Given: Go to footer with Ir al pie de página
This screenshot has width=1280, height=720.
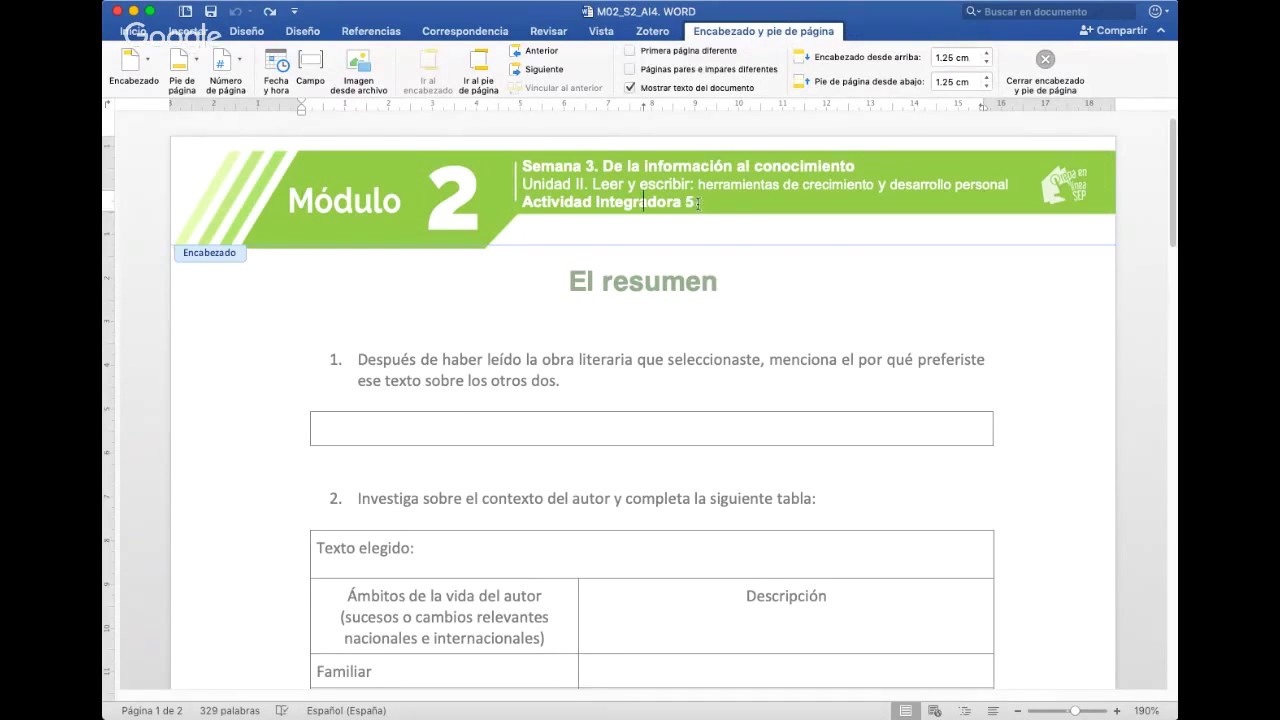Looking at the screenshot, I should pos(480,70).
